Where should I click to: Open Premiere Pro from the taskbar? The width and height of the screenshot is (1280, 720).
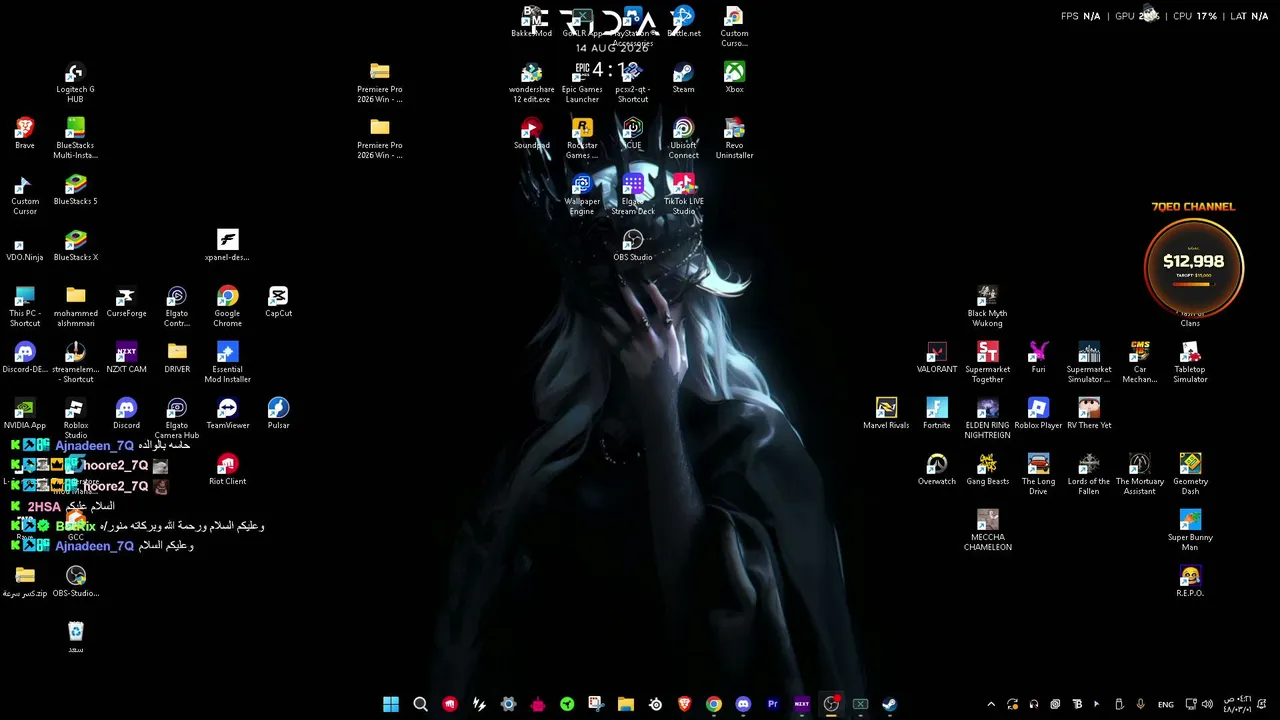point(772,704)
